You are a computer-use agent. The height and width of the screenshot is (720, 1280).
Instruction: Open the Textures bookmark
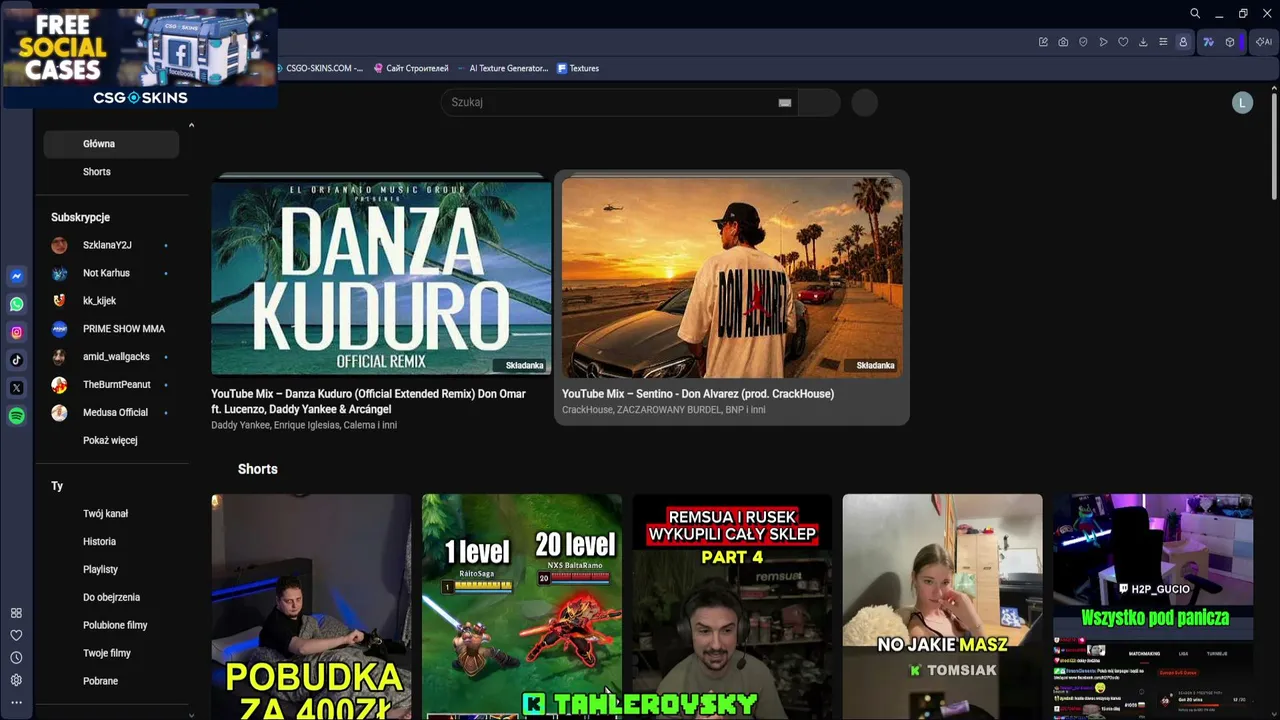578,68
